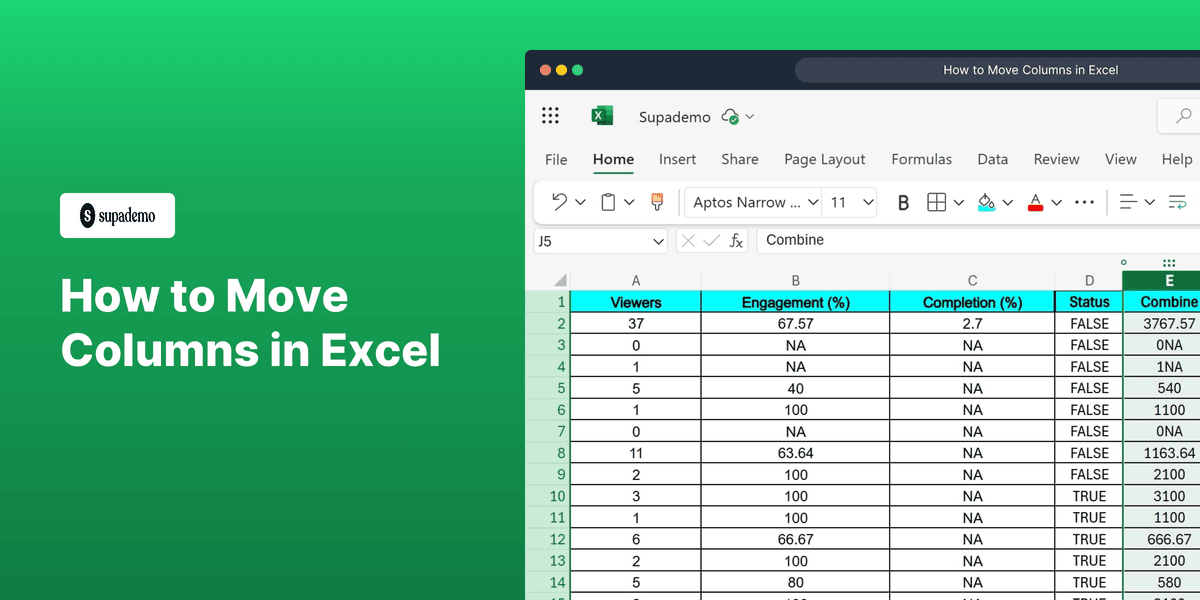Toggle Bold formatting
Screen dimensions: 1200x600
903,202
